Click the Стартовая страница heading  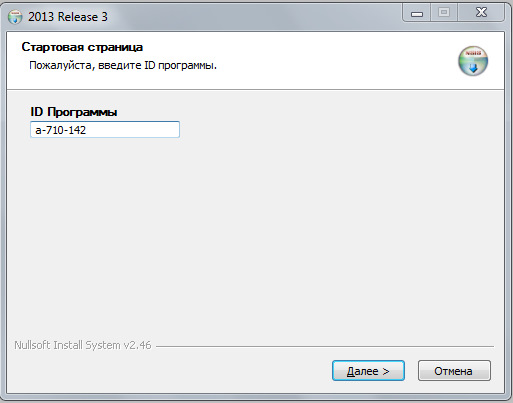(82, 47)
